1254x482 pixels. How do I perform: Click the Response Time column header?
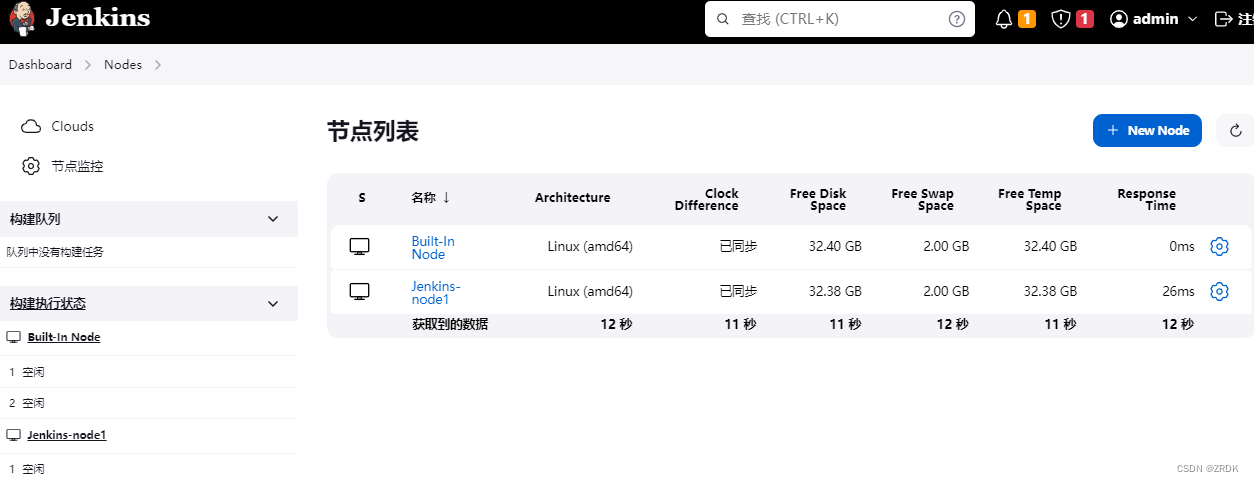tap(1147, 200)
